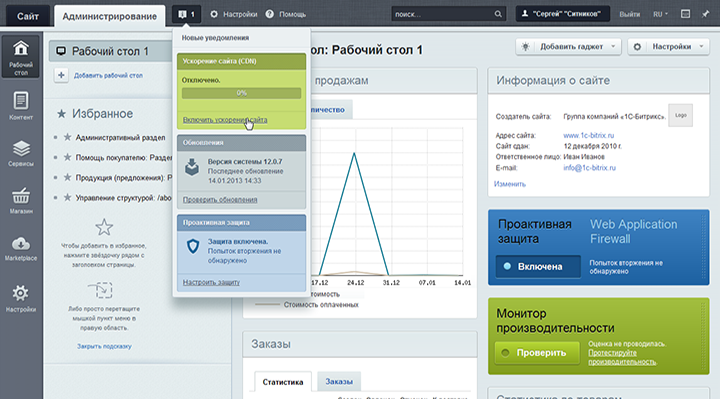This screenshot has height=399, width=720.
Task: Select the Рабочий стол 1 item
Action: 110,51
